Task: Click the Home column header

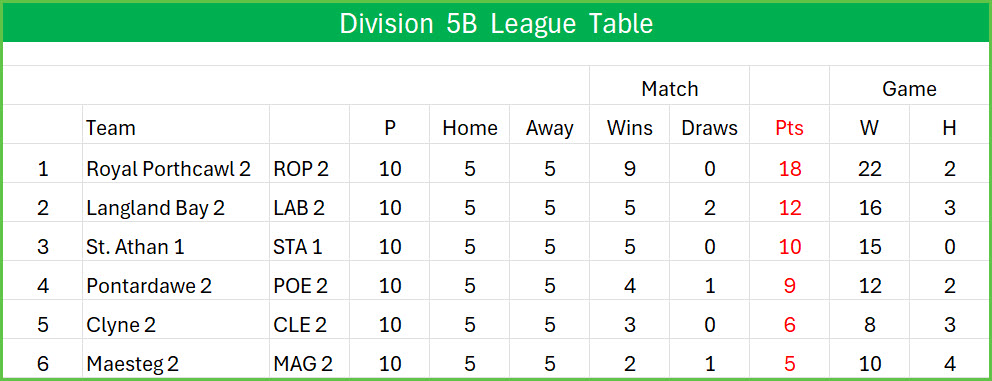Action: click(469, 128)
